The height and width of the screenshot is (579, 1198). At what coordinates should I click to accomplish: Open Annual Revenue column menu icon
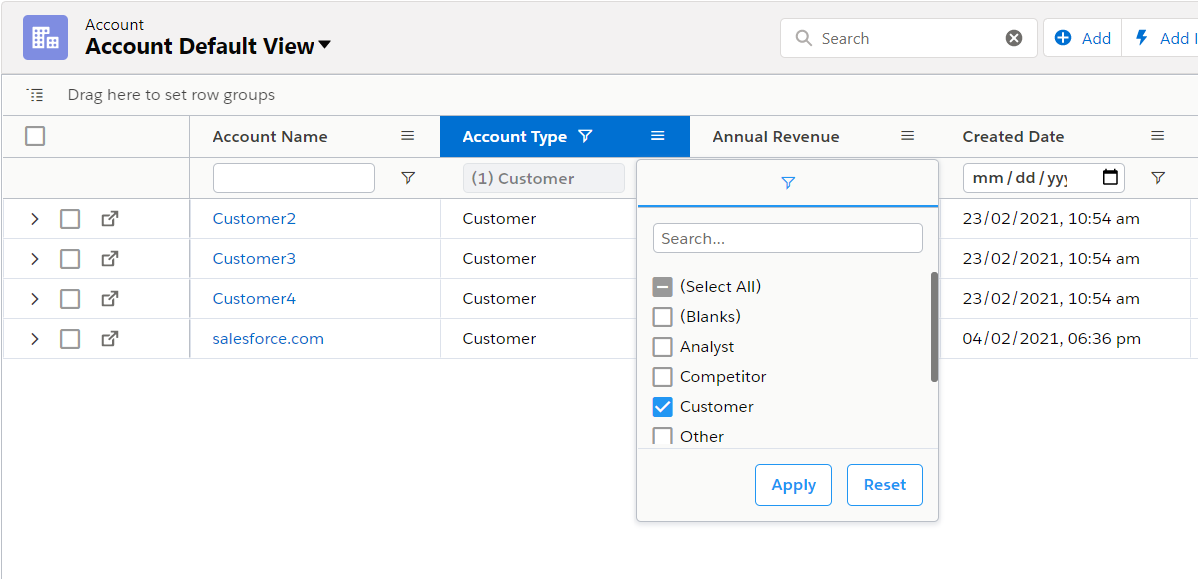[908, 136]
